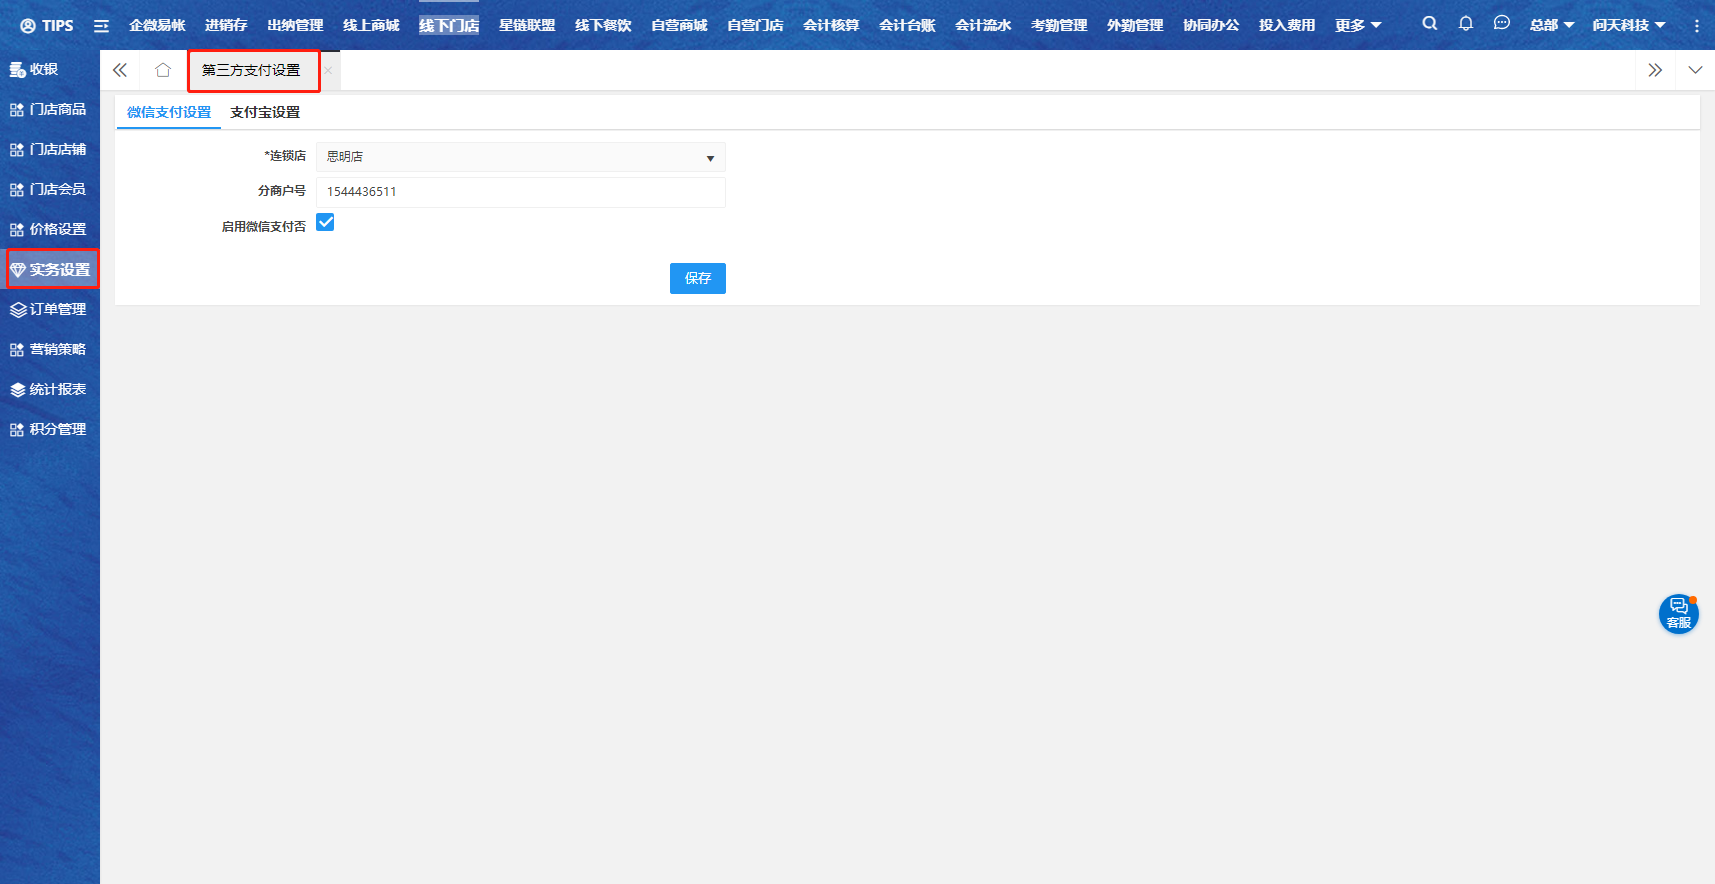The height and width of the screenshot is (884, 1715).
Task: Click the search magnifier icon
Action: point(1429,24)
